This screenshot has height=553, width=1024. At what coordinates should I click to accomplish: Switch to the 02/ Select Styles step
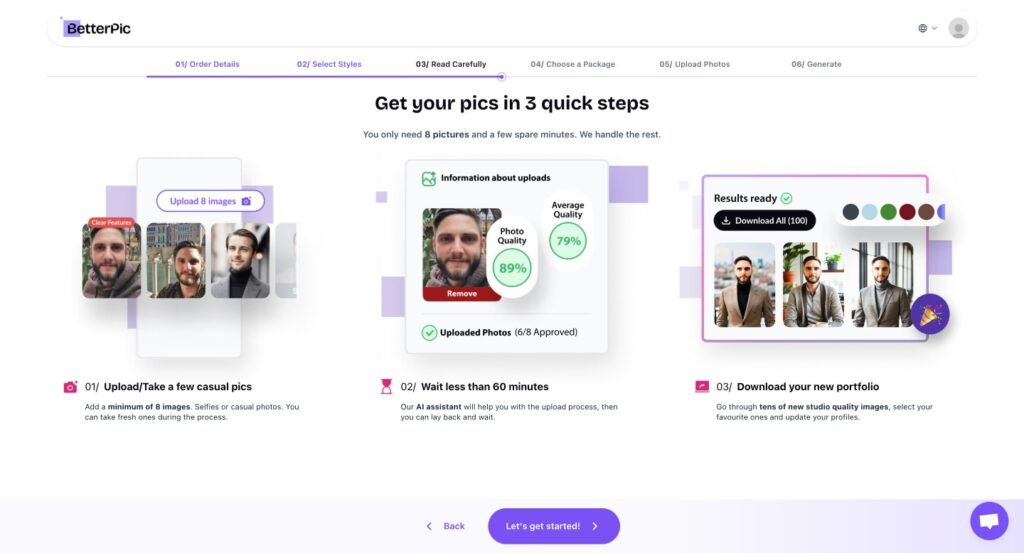[x=329, y=64]
